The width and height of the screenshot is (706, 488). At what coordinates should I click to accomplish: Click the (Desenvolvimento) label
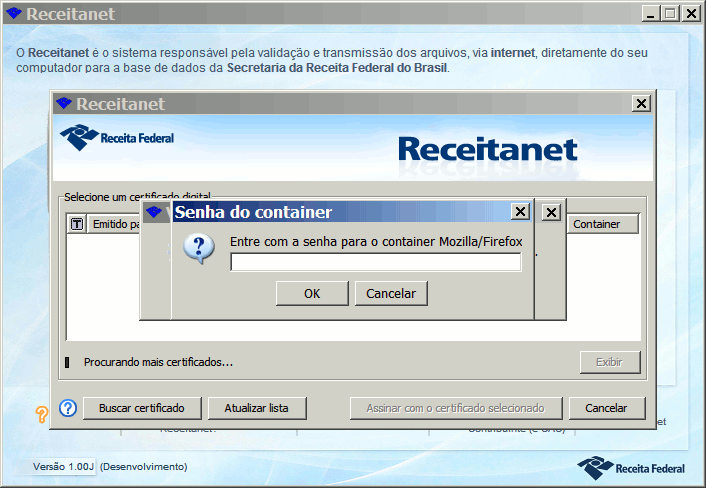coord(144,466)
